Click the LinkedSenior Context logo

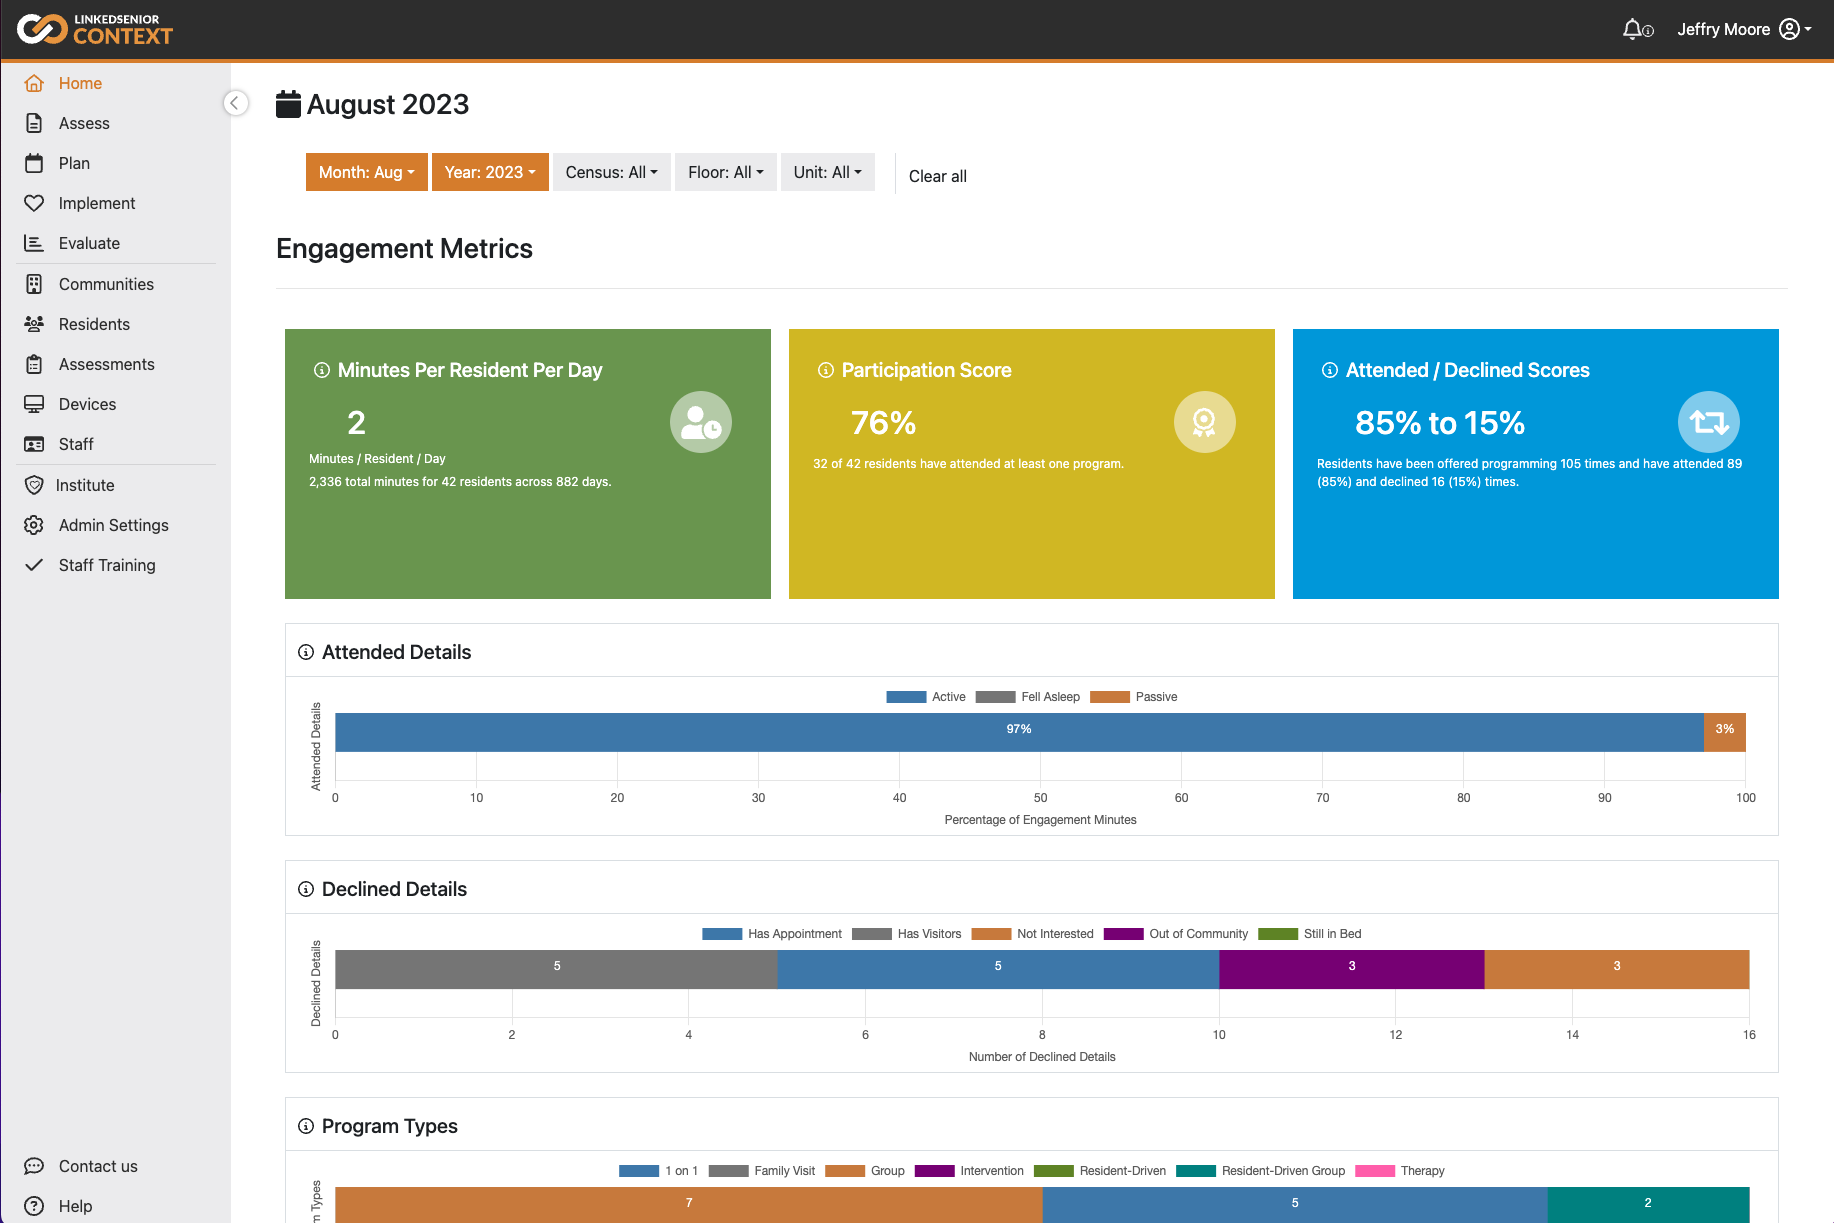(95, 30)
